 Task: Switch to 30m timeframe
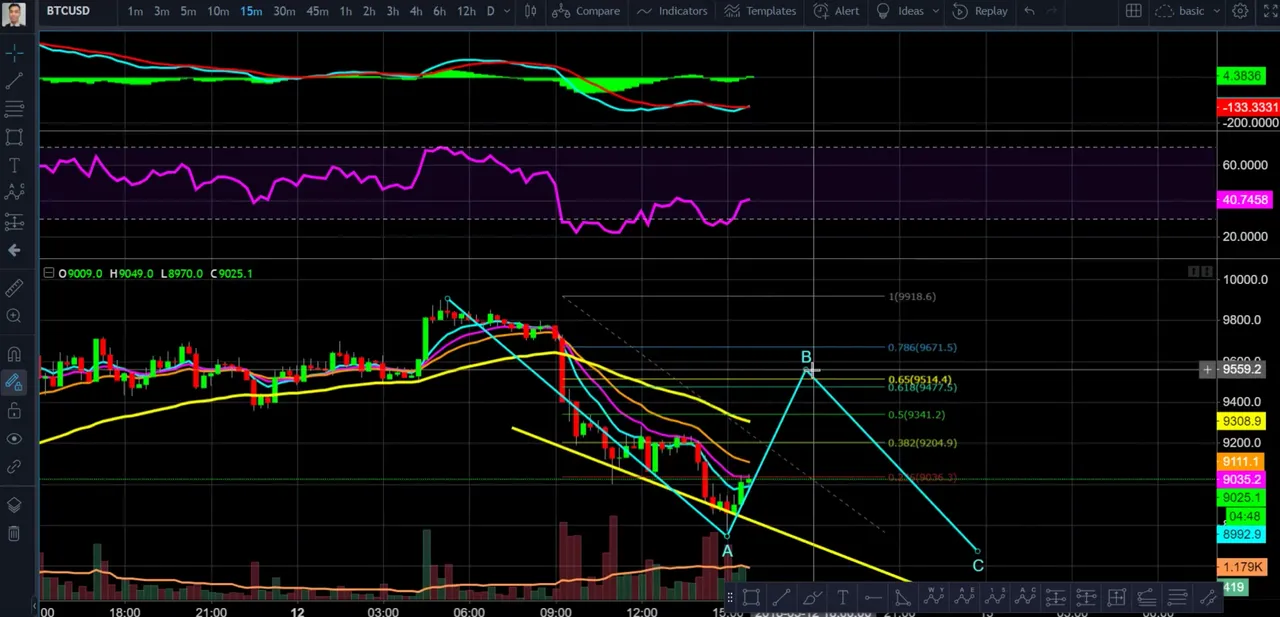tap(284, 11)
